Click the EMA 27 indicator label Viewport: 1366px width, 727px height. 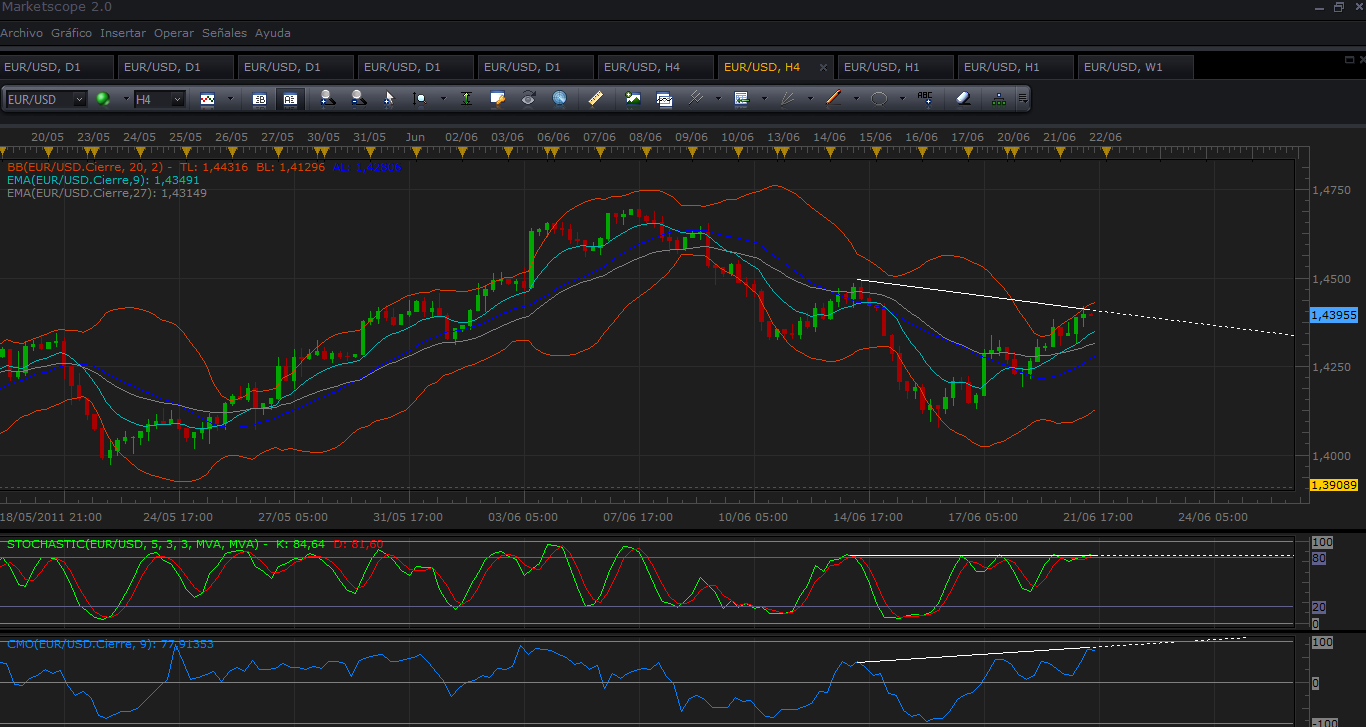pyautogui.click(x=107, y=193)
